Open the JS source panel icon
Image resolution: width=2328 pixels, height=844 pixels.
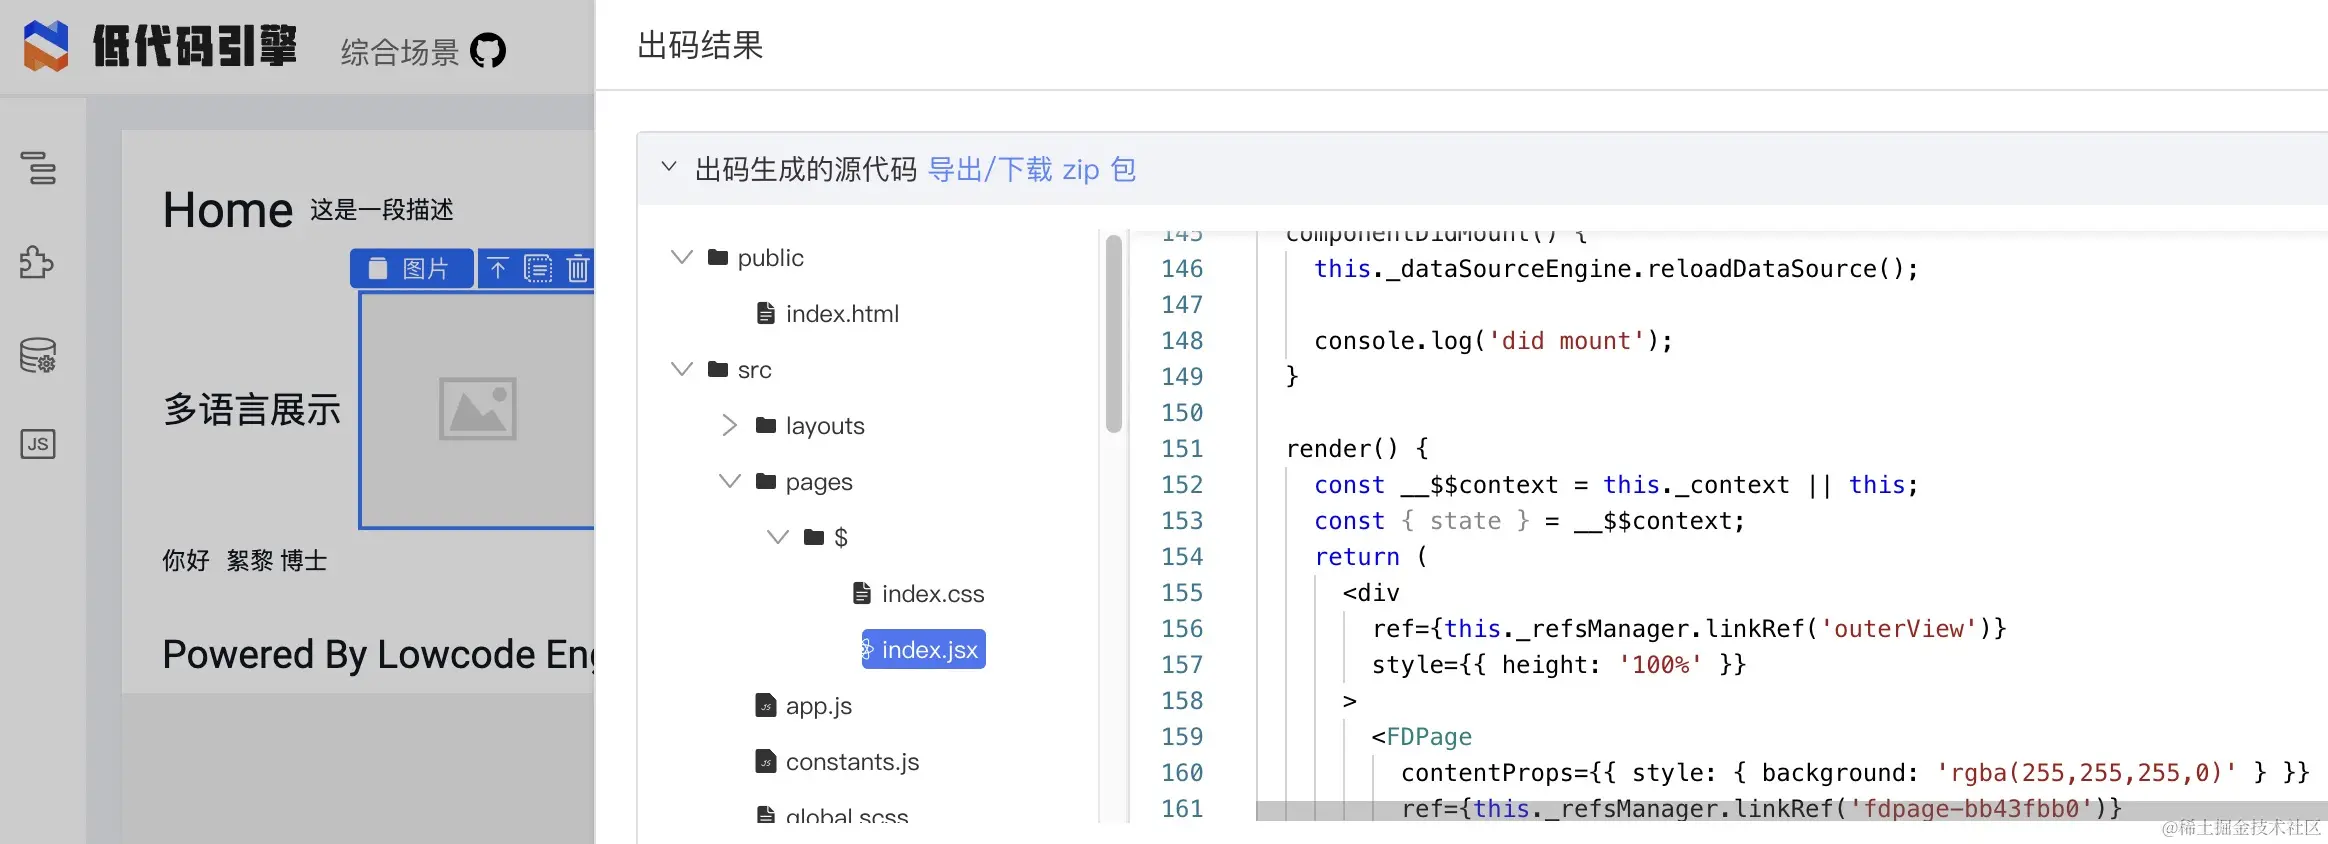(x=38, y=444)
